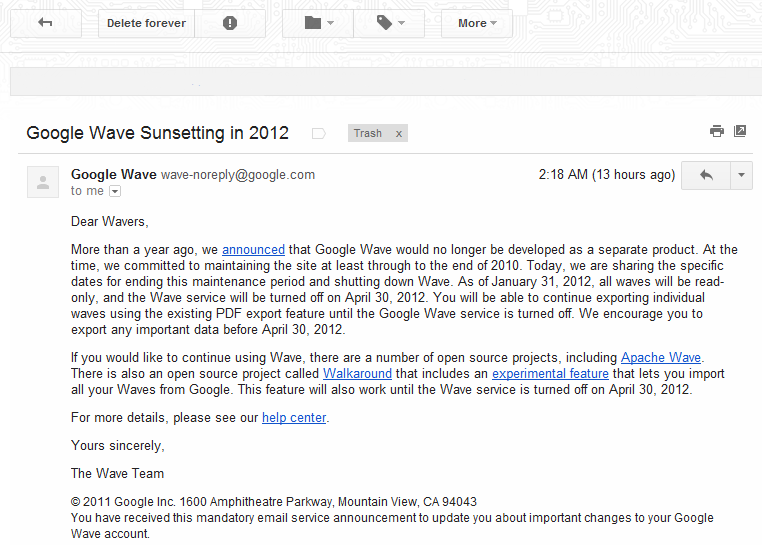Image resolution: width=762 pixels, height=545 pixels.
Task: Toggle the importance marker beside the subject
Action: click(318, 133)
